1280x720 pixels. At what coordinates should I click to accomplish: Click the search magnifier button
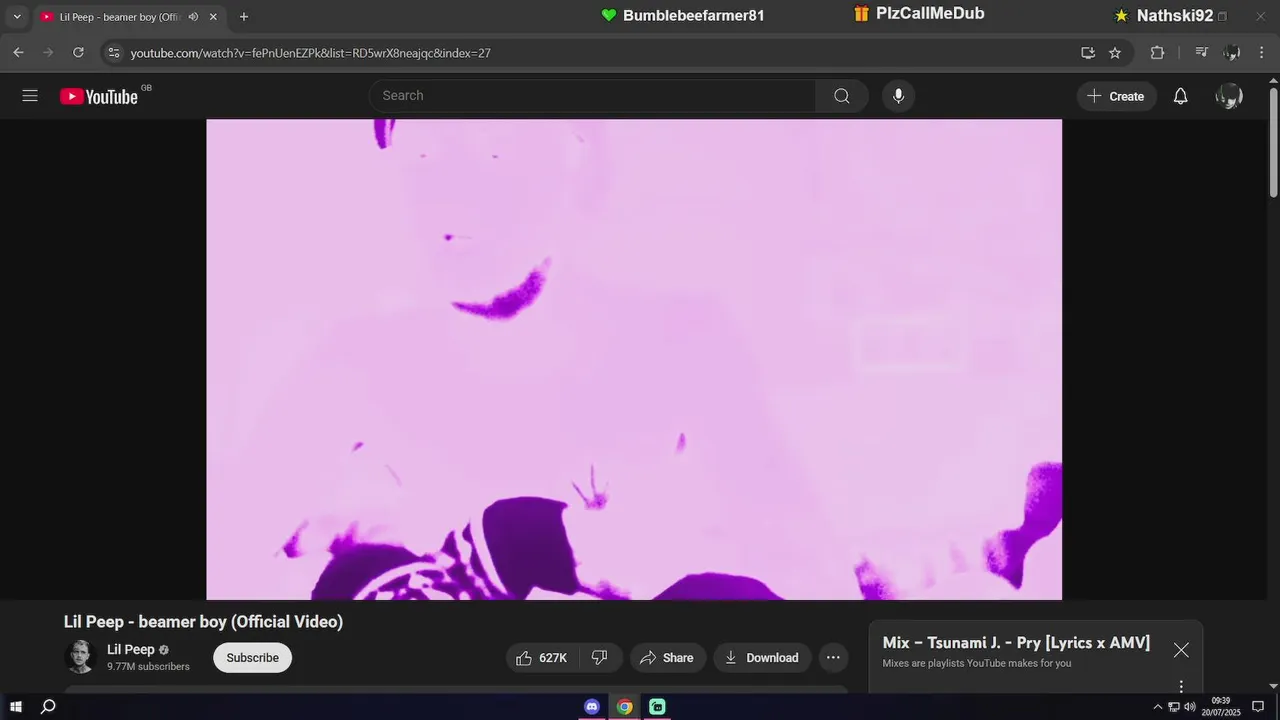[x=842, y=96]
